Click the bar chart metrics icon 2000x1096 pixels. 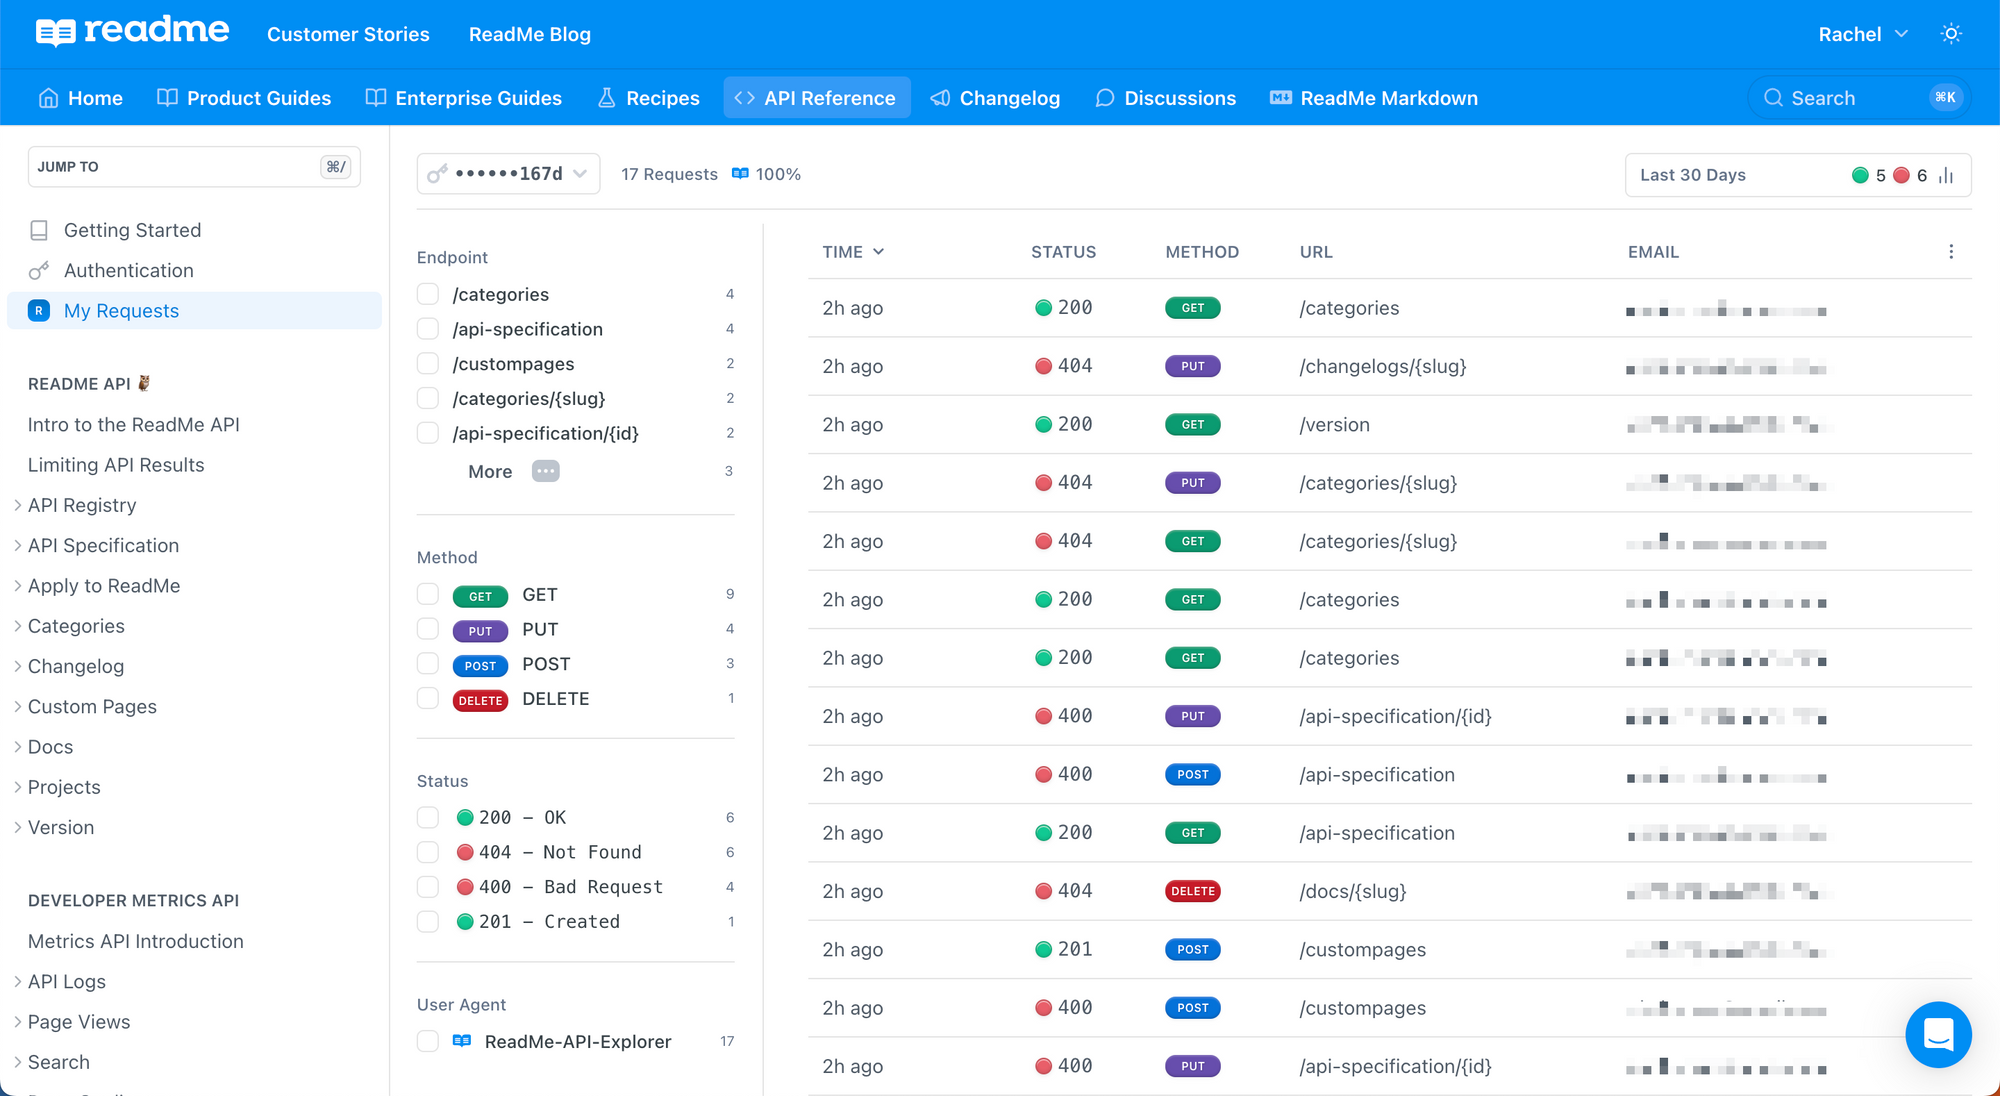pyautogui.click(x=1949, y=174)
